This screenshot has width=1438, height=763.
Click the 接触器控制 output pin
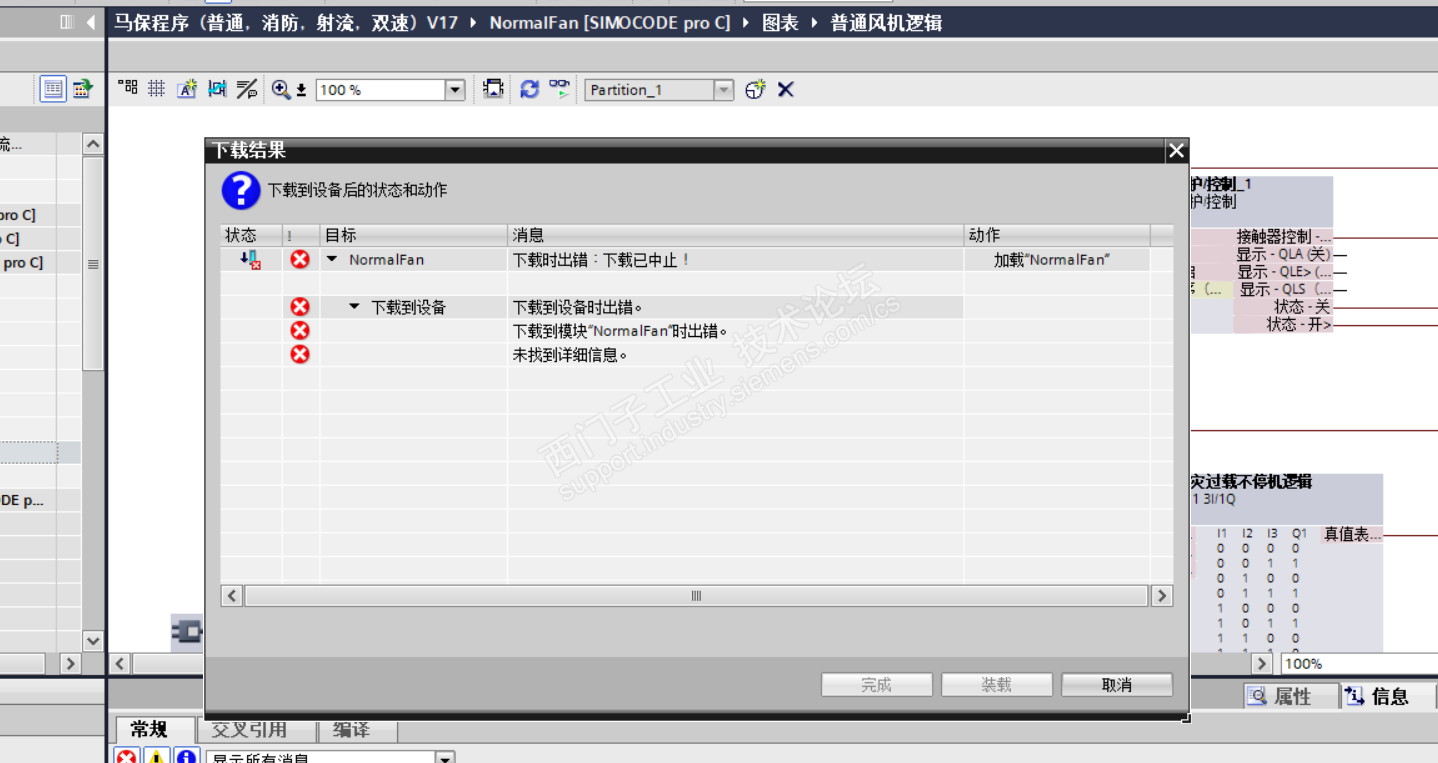coord(1284,237)
